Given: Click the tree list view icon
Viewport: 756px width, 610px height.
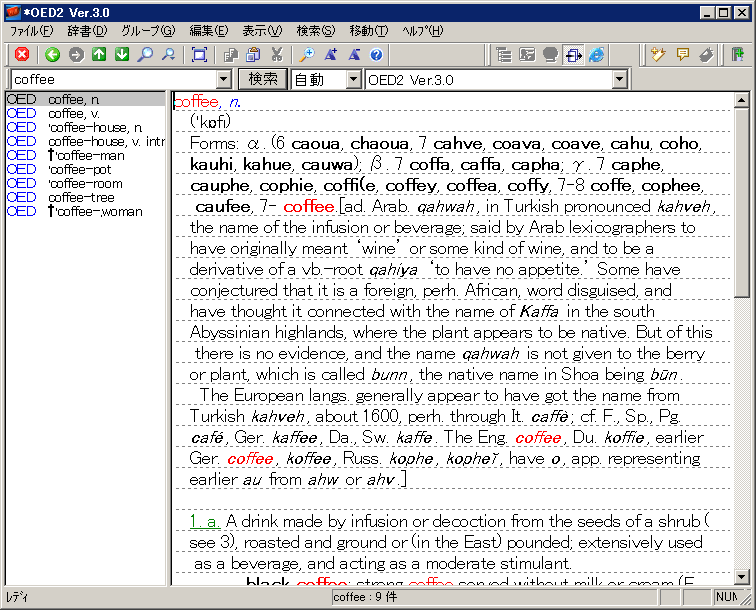Looking at the screenshot, I should click(504, 54).
